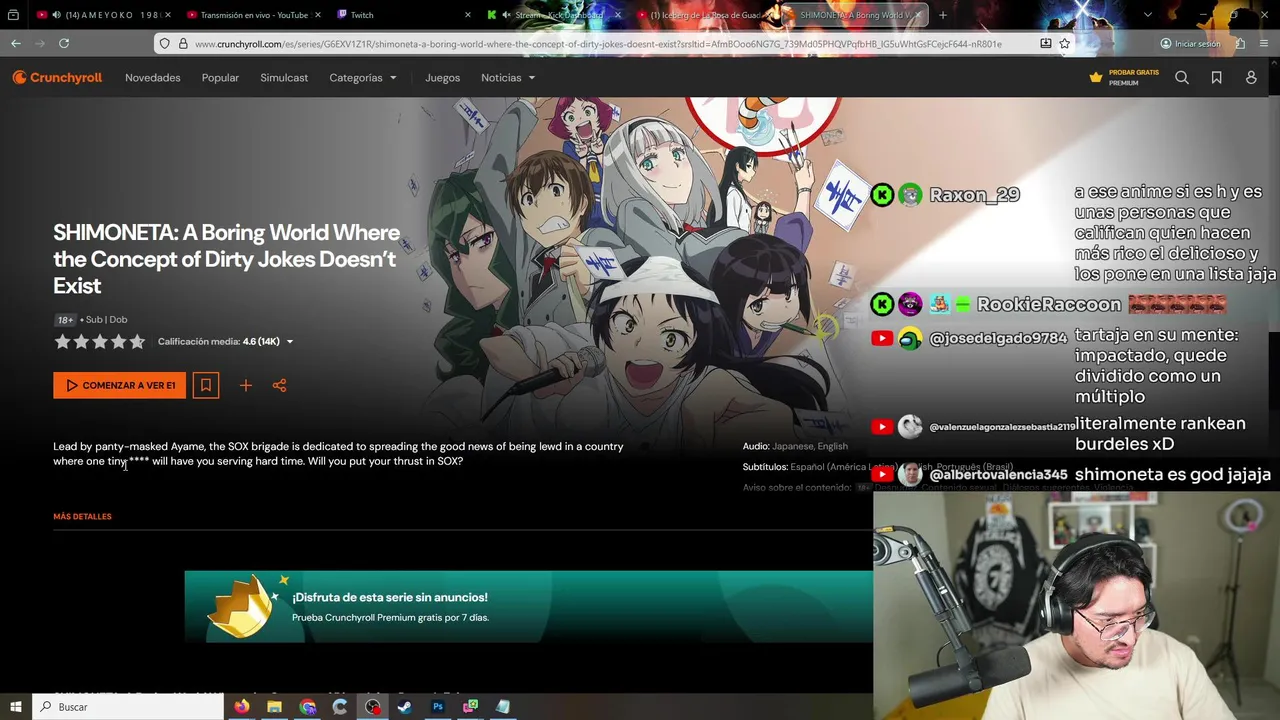Open the browser tabs list dropdown chevron
The width and height of the screenshot is (1280, 720).
1147,15
